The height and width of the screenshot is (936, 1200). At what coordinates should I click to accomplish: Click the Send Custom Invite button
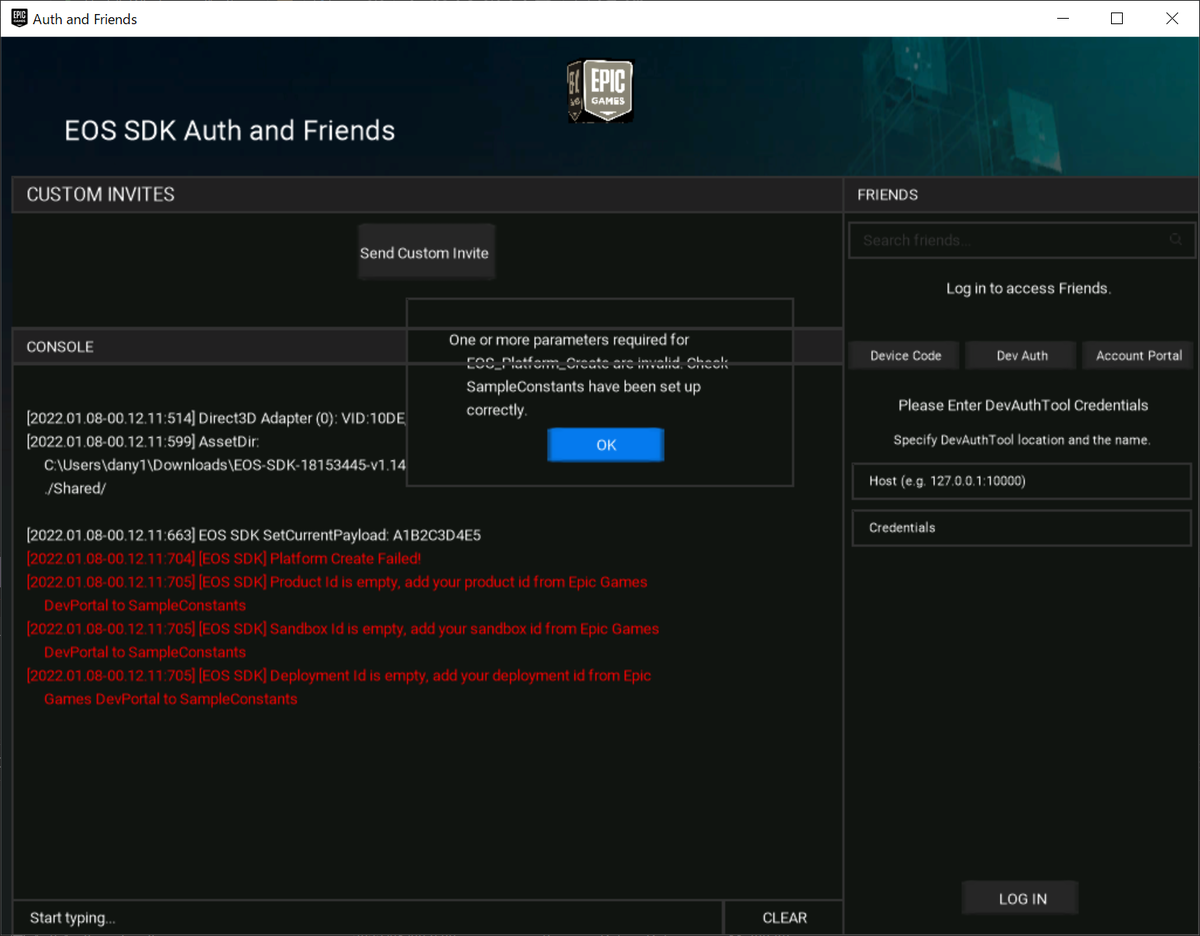425,253
